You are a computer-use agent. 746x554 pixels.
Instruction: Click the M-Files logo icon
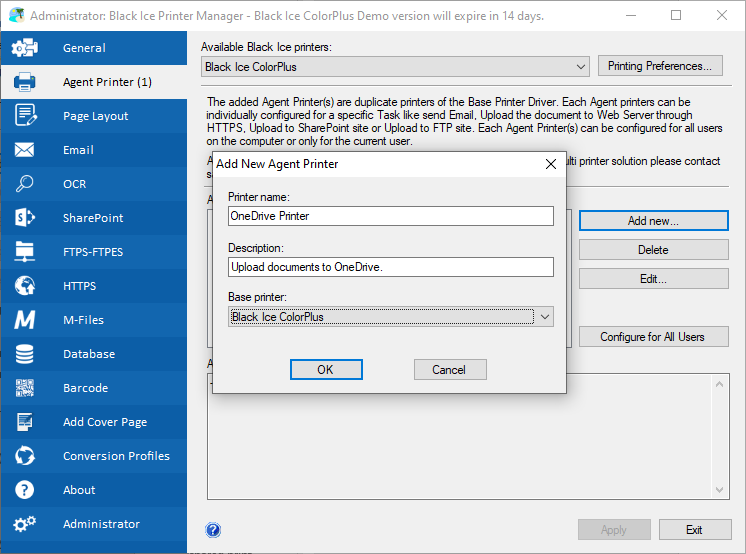point(25,320)
